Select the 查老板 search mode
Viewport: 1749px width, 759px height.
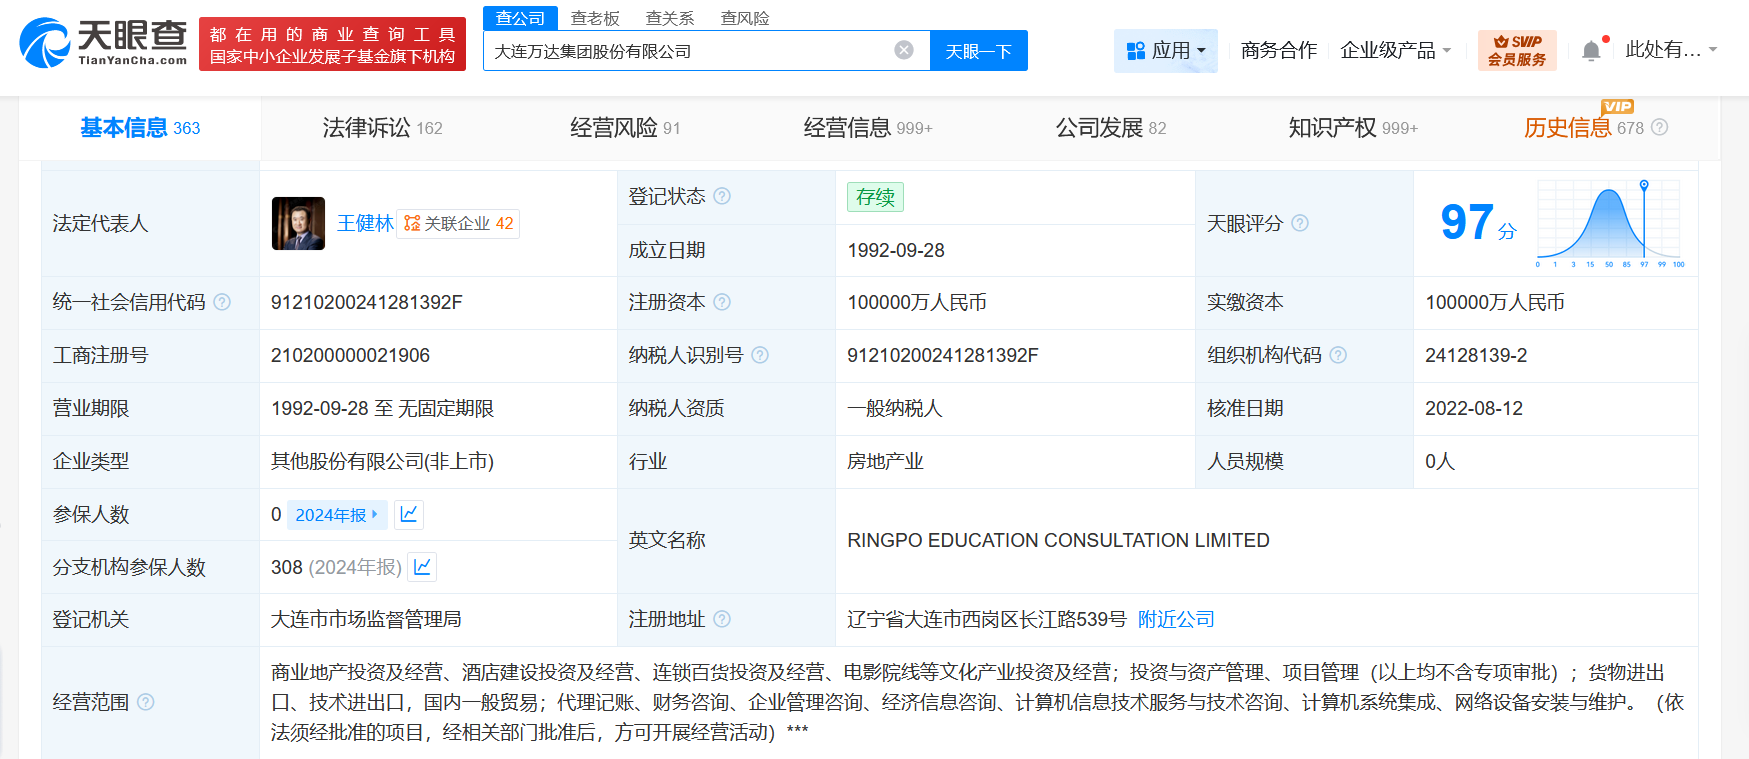pos(595,18)
